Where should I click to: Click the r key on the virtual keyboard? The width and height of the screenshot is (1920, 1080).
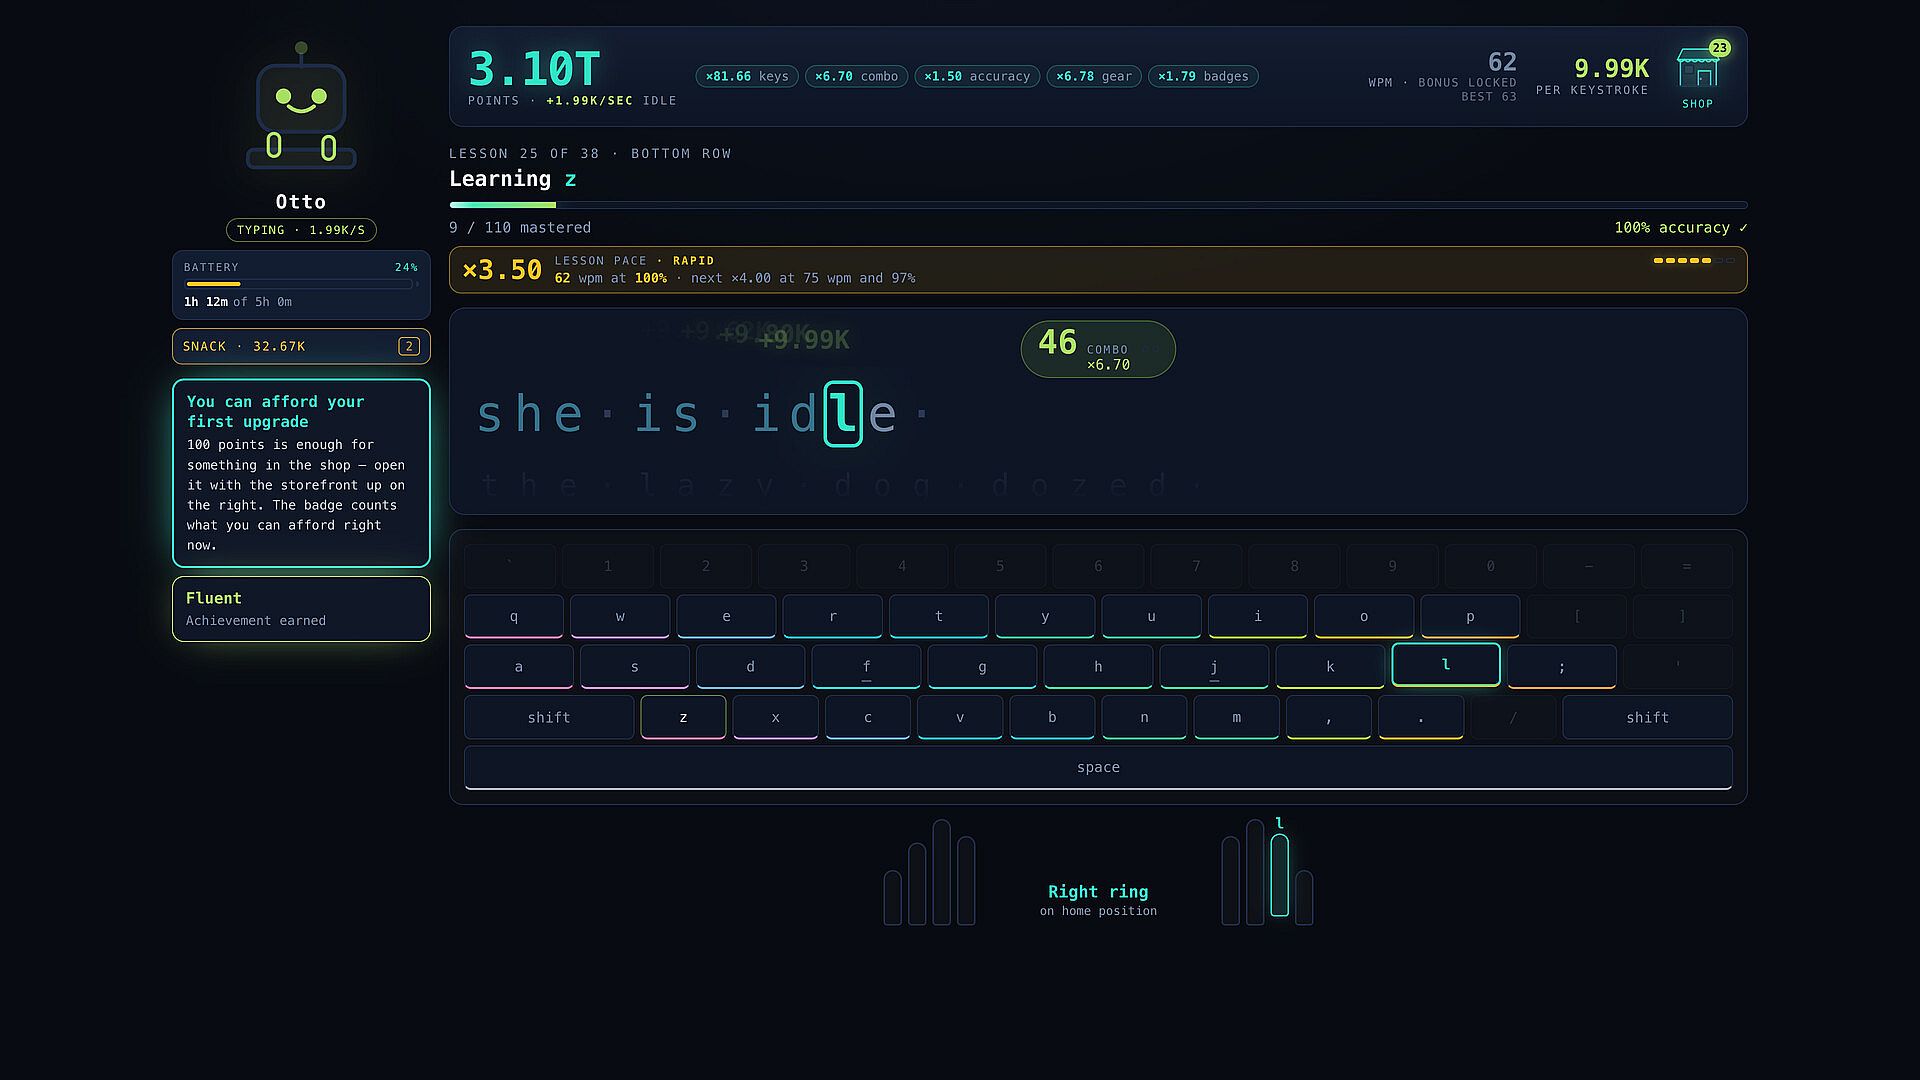tap(833, 616)
